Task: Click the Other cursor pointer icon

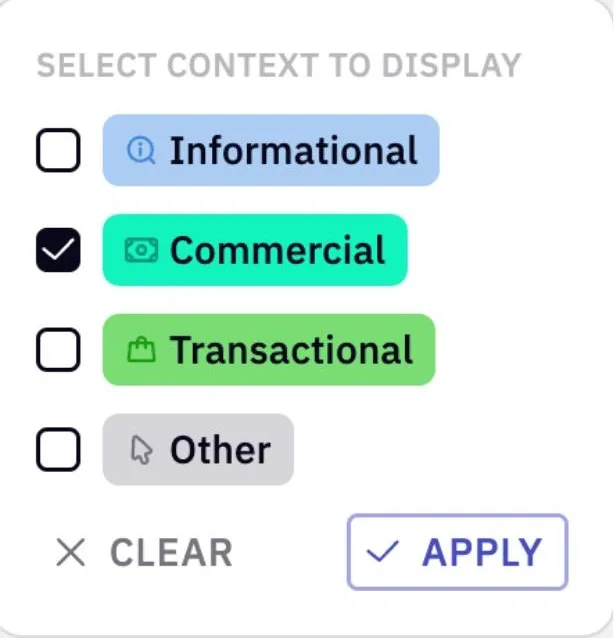Action: click(141, 450)
